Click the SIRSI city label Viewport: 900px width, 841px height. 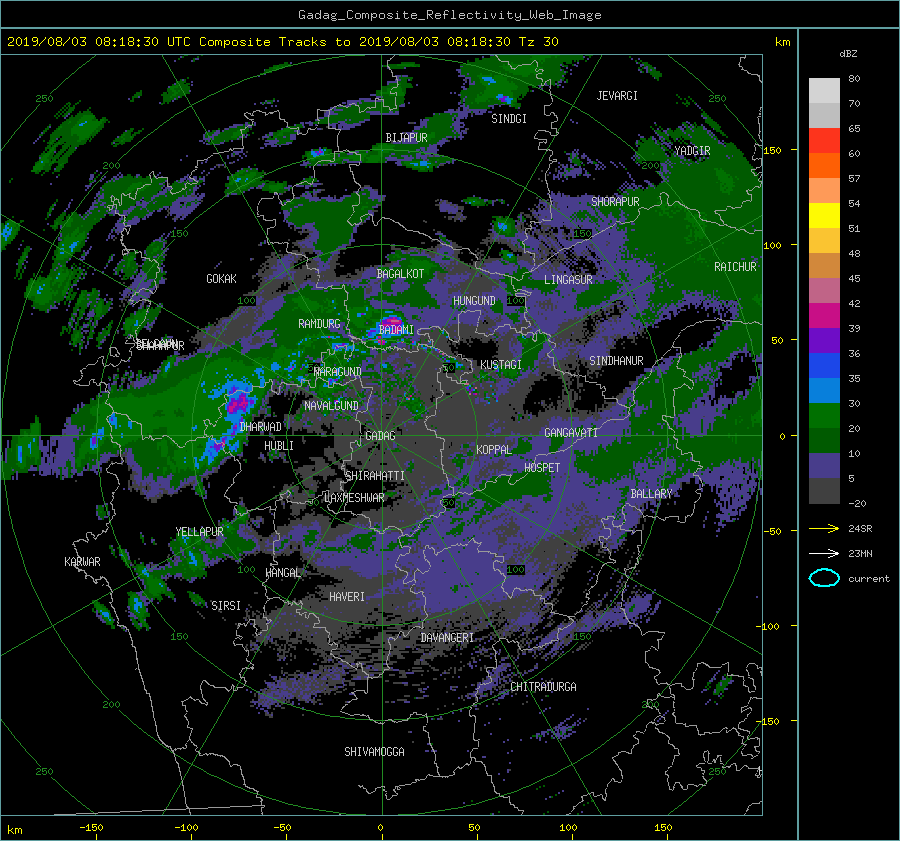pos(226,606)
